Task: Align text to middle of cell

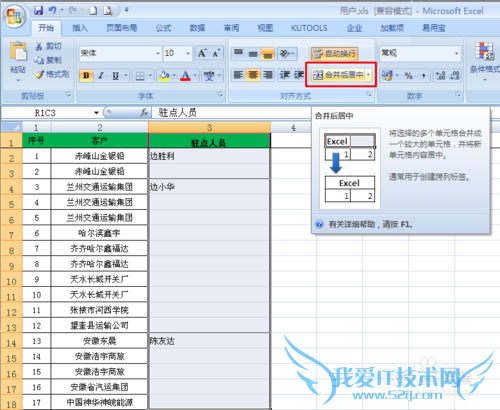Action: click(253, 53)
